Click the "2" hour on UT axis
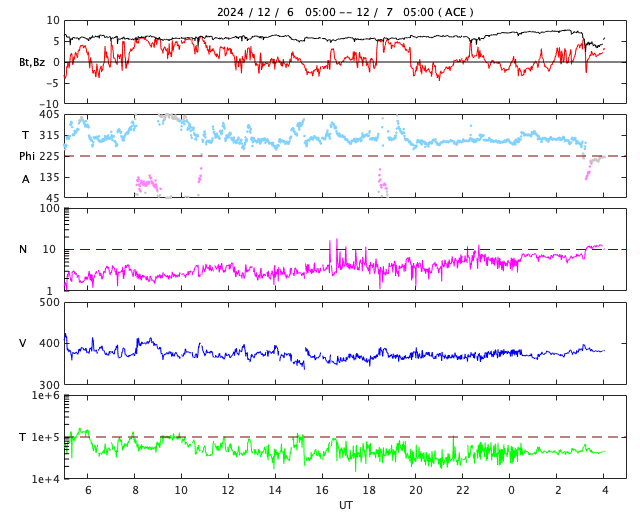640x512 pixels. [558, 490]
